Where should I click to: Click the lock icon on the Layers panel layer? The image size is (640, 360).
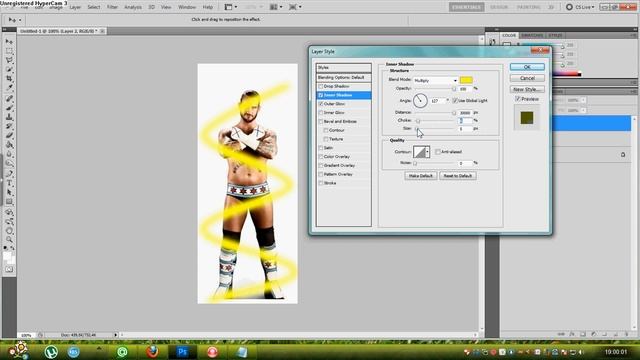click(623, 155)
